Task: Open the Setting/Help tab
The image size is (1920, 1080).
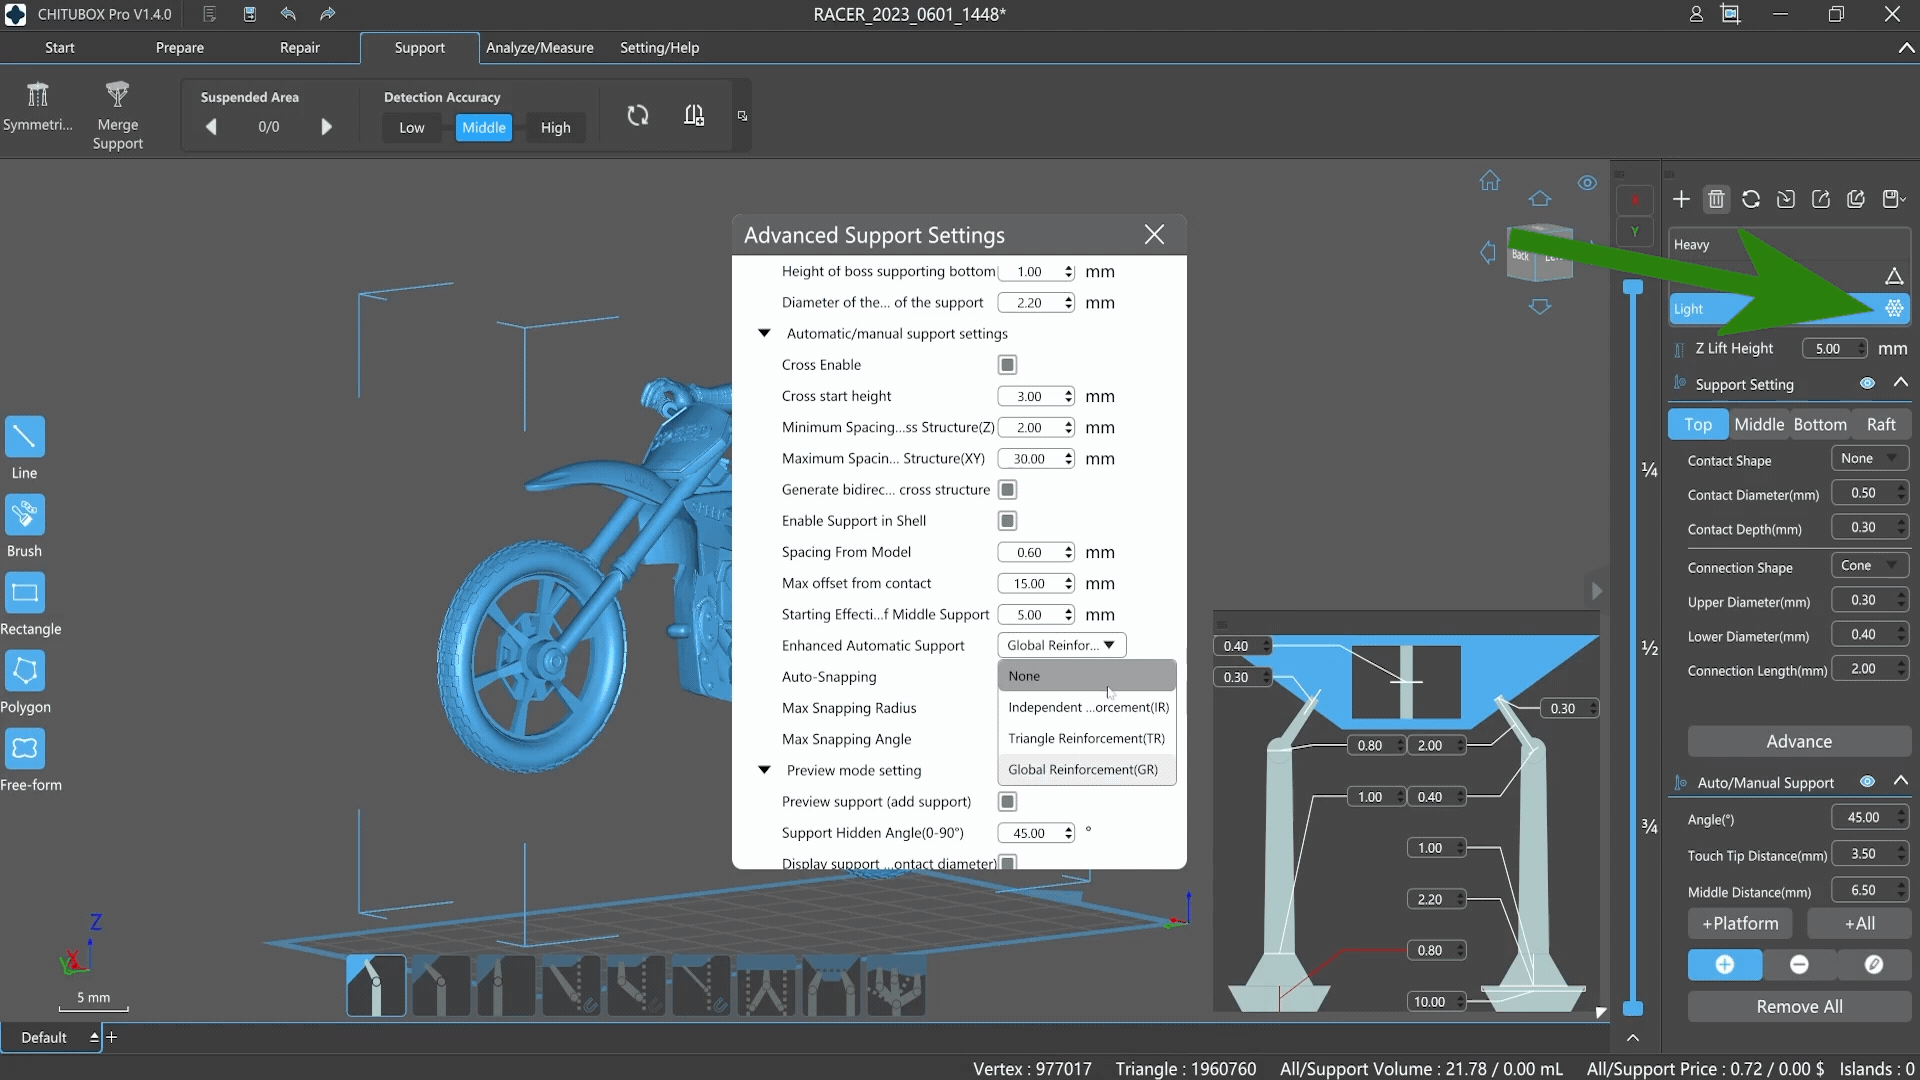Action: tap(660, 47)
